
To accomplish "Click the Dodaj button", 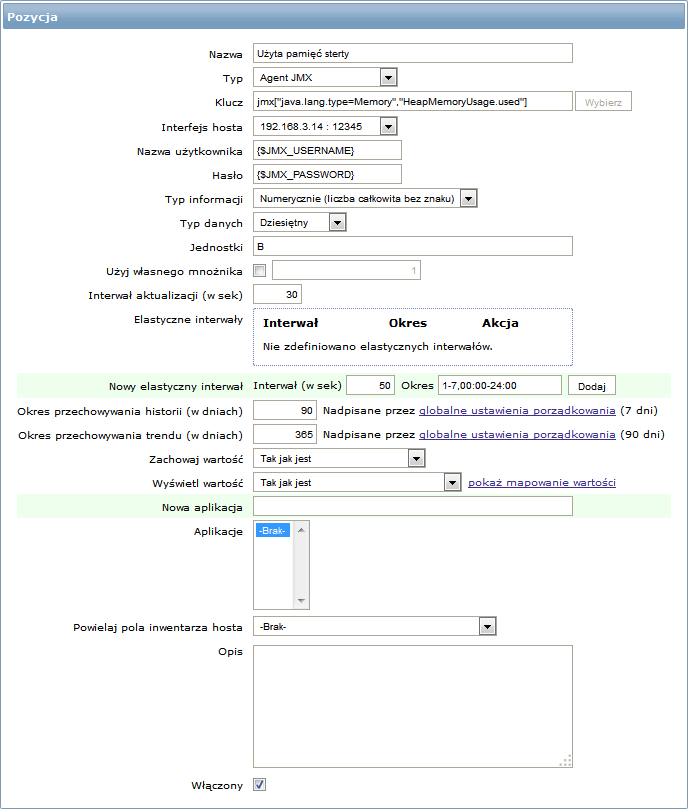I will point(591,386).
